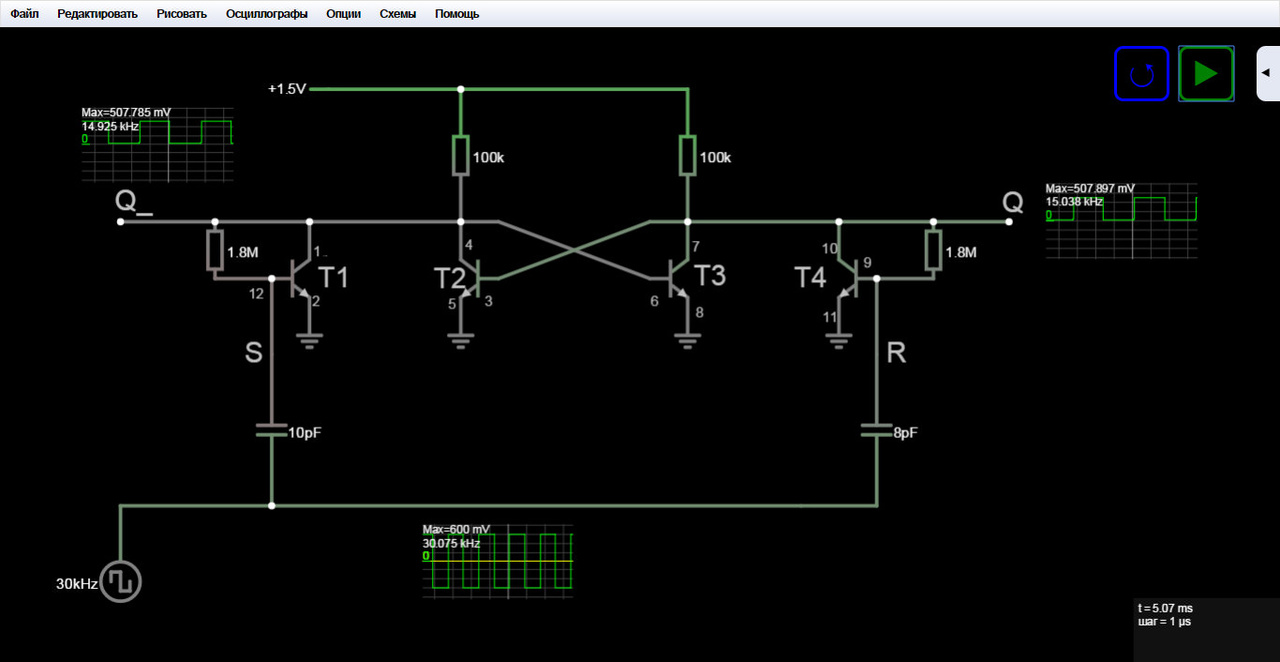Click the 8pF capacitor
The height and width of the screenshot is (662, 1280).
coord(877,432)
